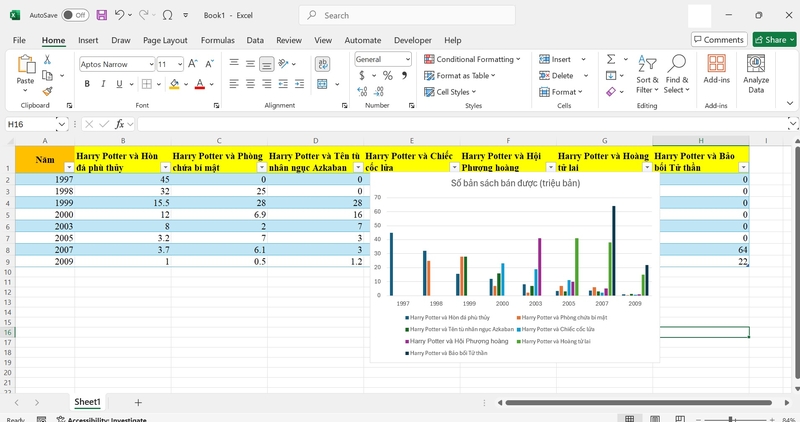800x422 pixels.
Task: Open the File menu
Action: 19,40
